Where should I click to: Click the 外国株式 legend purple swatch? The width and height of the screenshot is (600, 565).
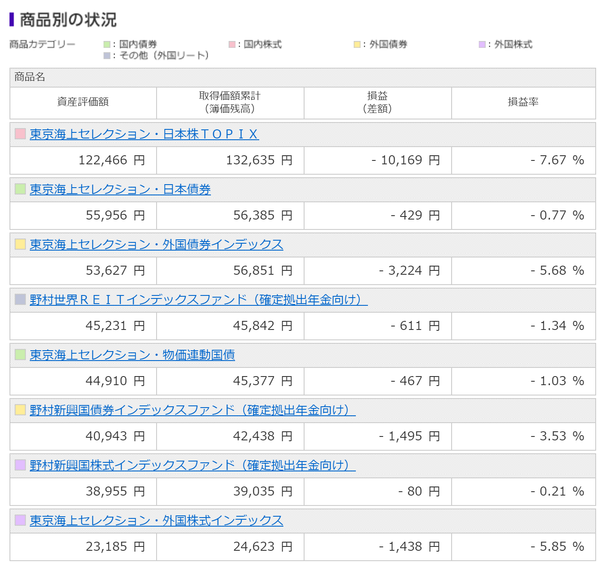(x=482, y=45)
